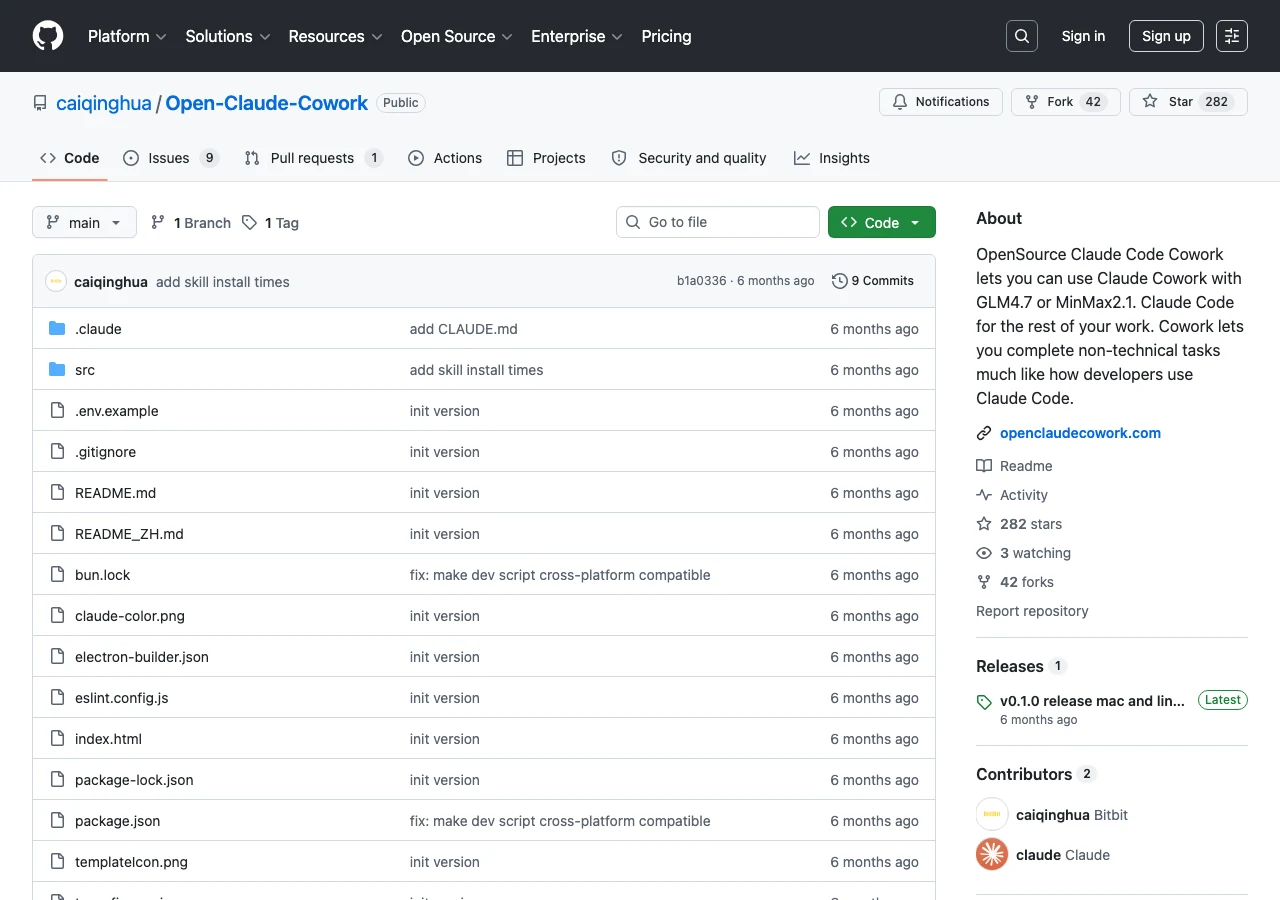Click the tag icon next to 1 Tag
1280x900 pixels.
coord(249,223)
